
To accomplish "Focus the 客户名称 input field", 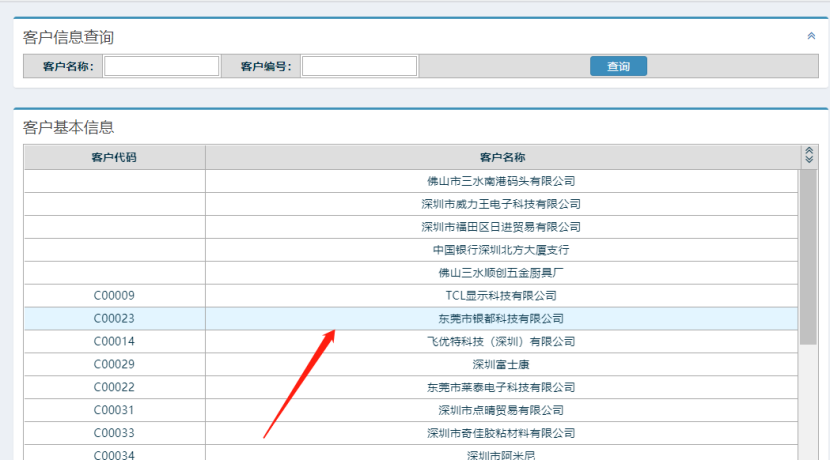I will pos(161,66).
